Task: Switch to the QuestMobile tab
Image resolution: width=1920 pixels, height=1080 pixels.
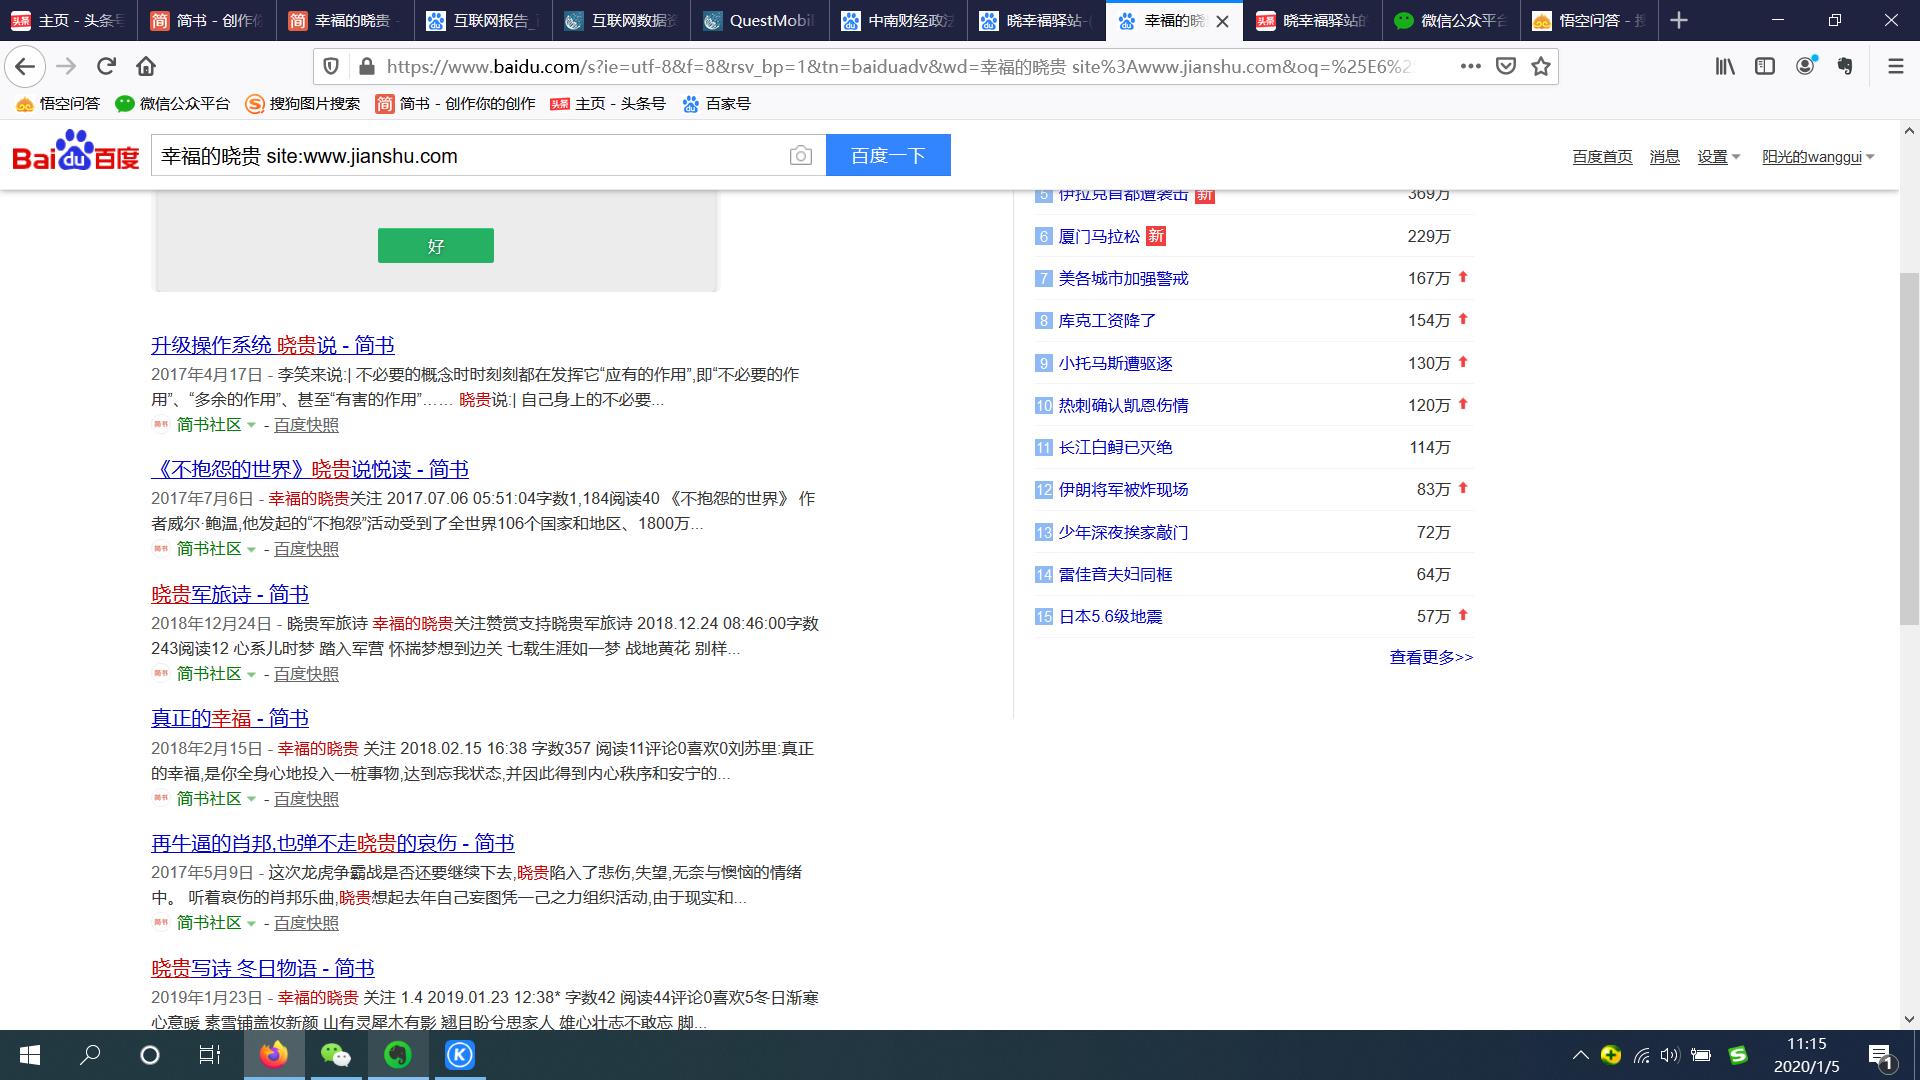Action: tap(759, 21)
